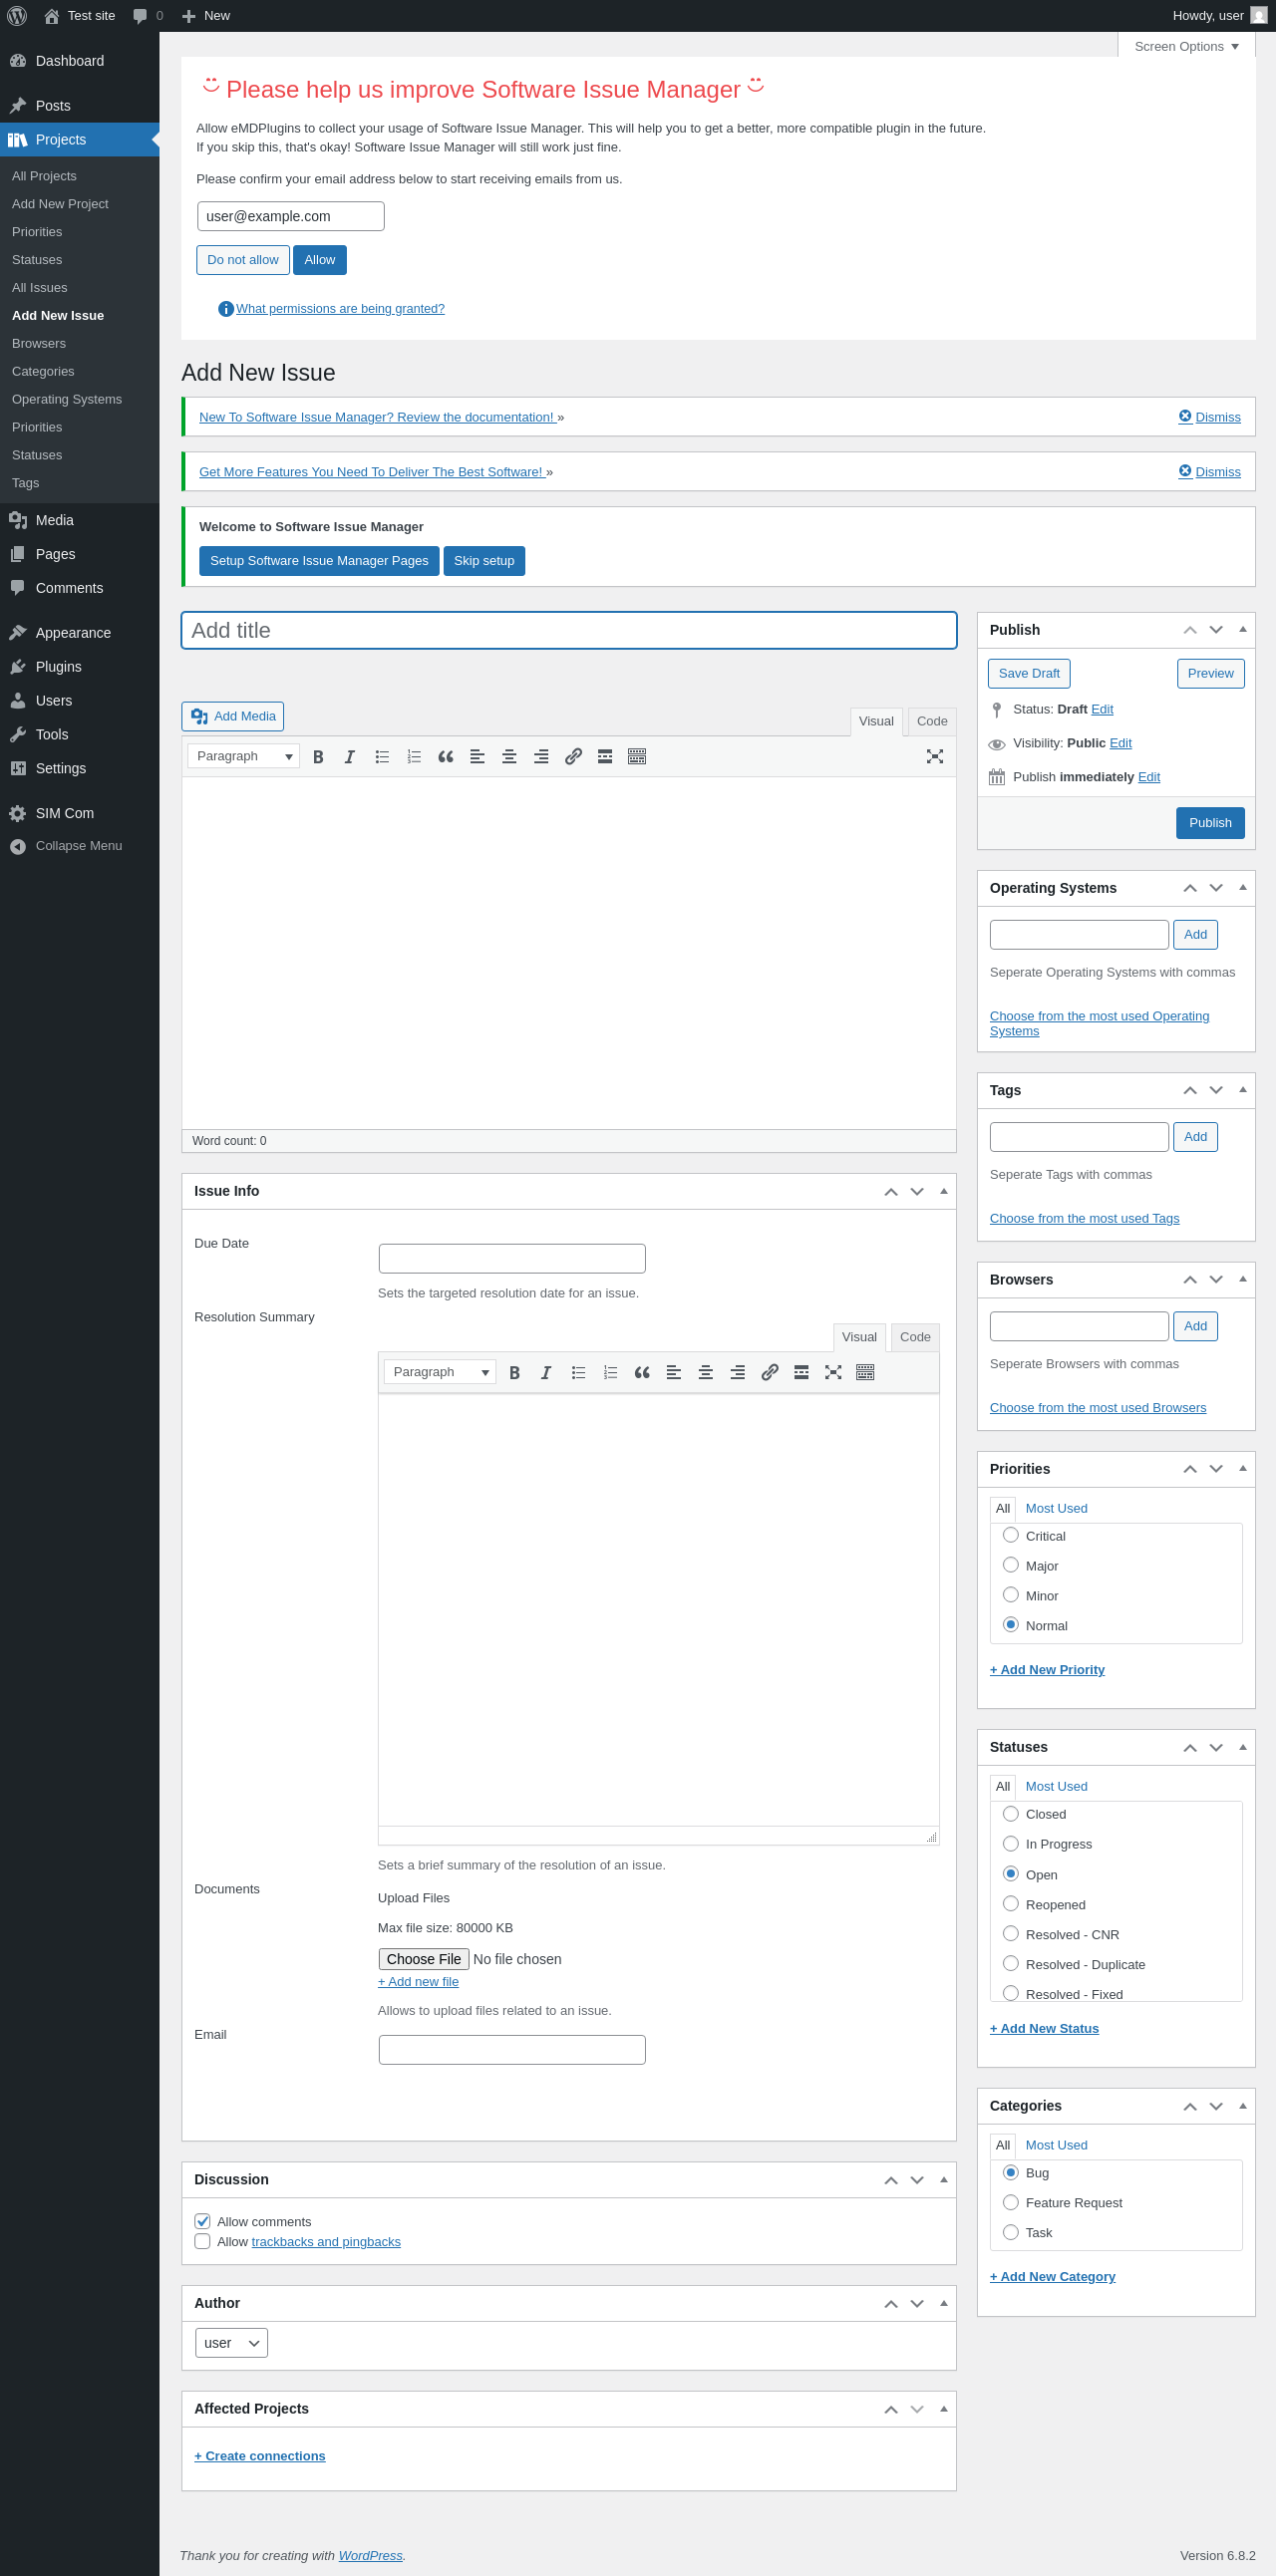1276x2576 pixels.
Task: Dismiss the documentation notice
Action: tap(1210, 418)
